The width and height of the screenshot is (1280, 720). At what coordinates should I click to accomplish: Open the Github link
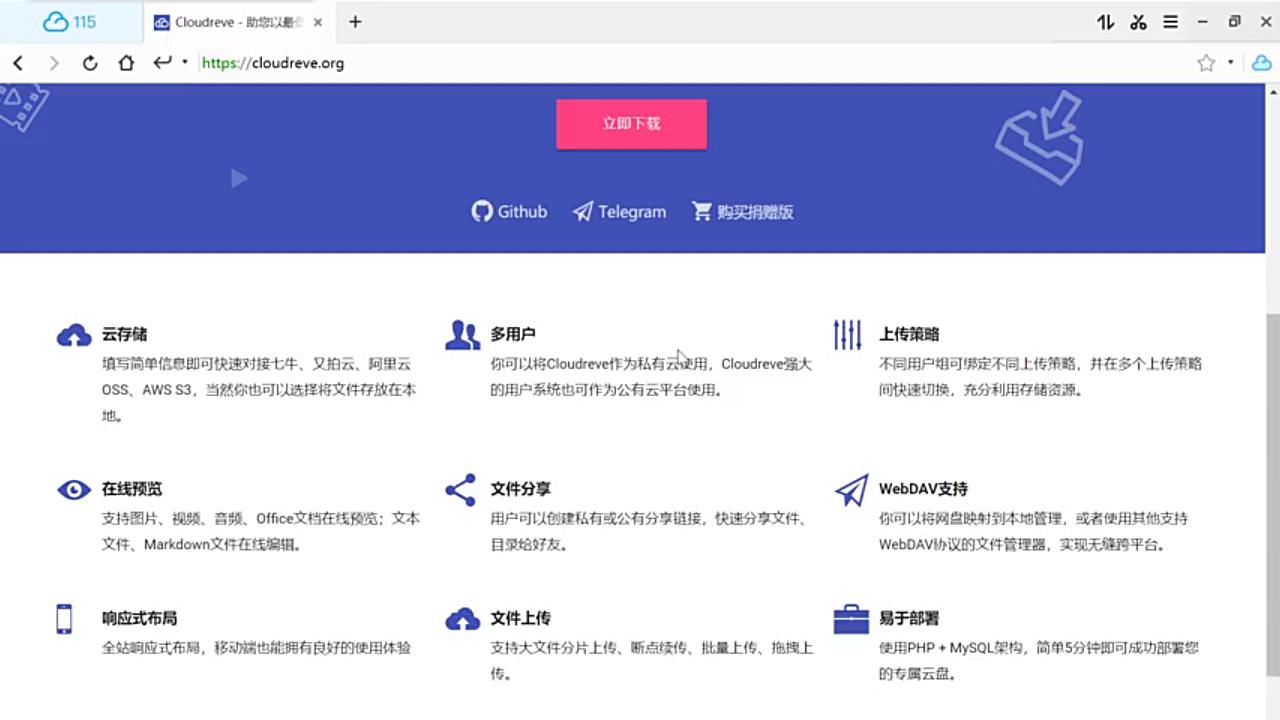click(x=509, y=212)
